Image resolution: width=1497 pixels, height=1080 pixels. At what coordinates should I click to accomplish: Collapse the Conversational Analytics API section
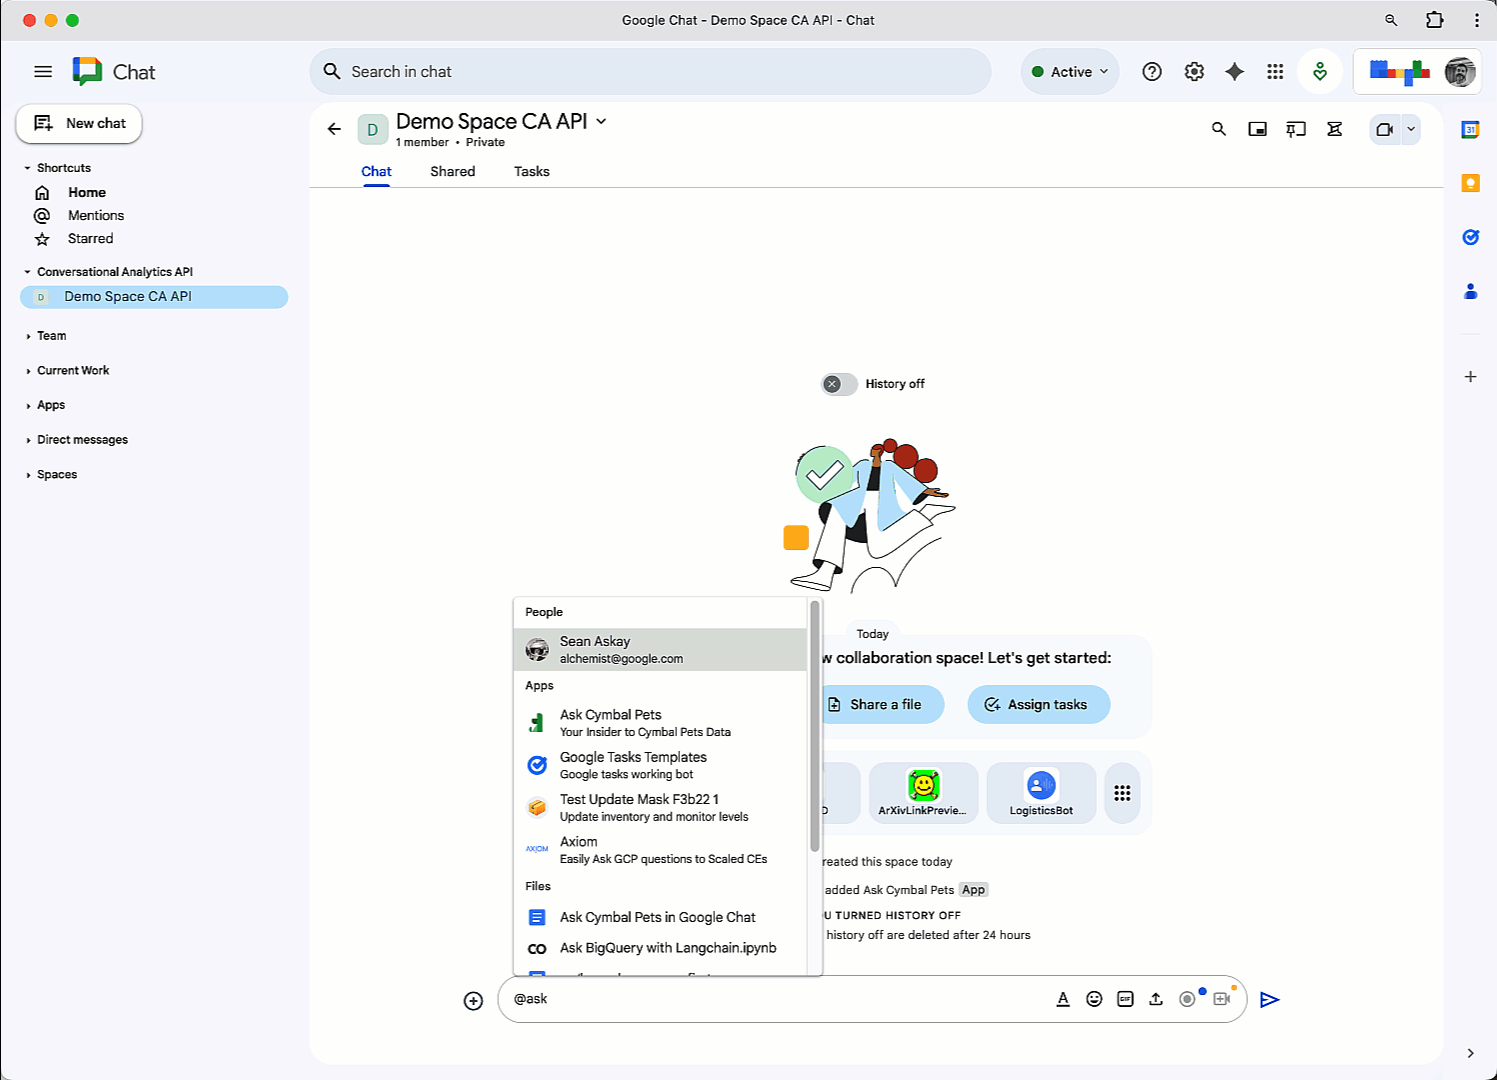pyautogui.click(x=27, y=272)
